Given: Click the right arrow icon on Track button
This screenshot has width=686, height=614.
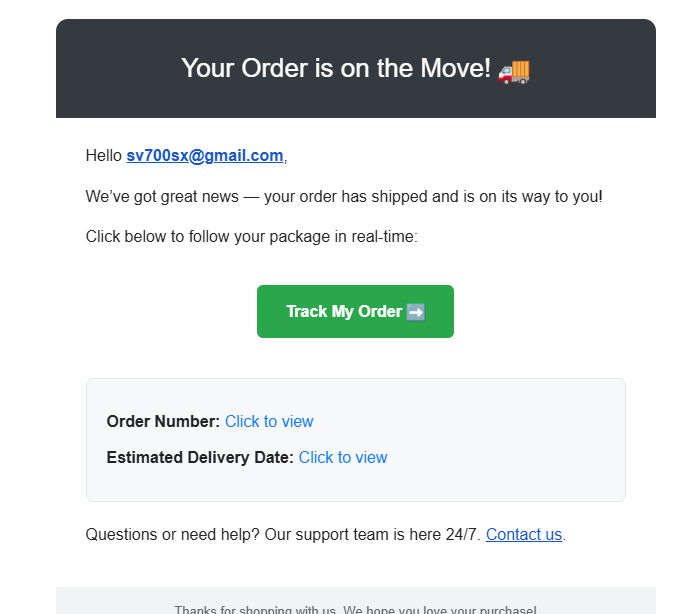Looking at the screenshot, I should click(416, 312).
